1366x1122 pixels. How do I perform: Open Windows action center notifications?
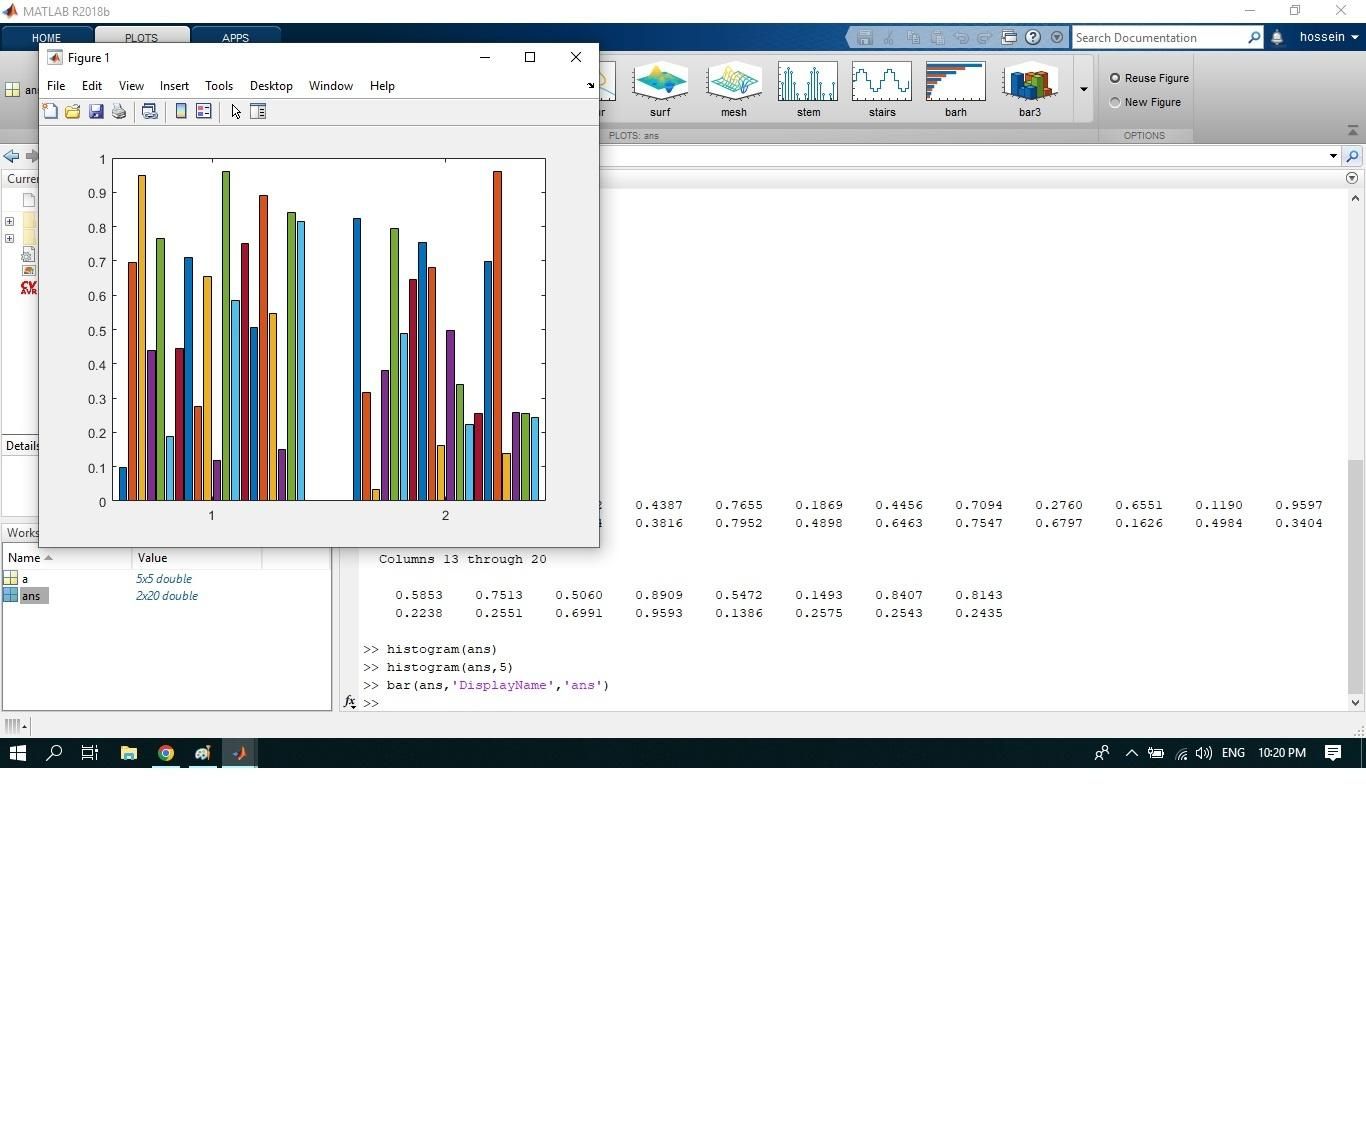coord(1333,753)
